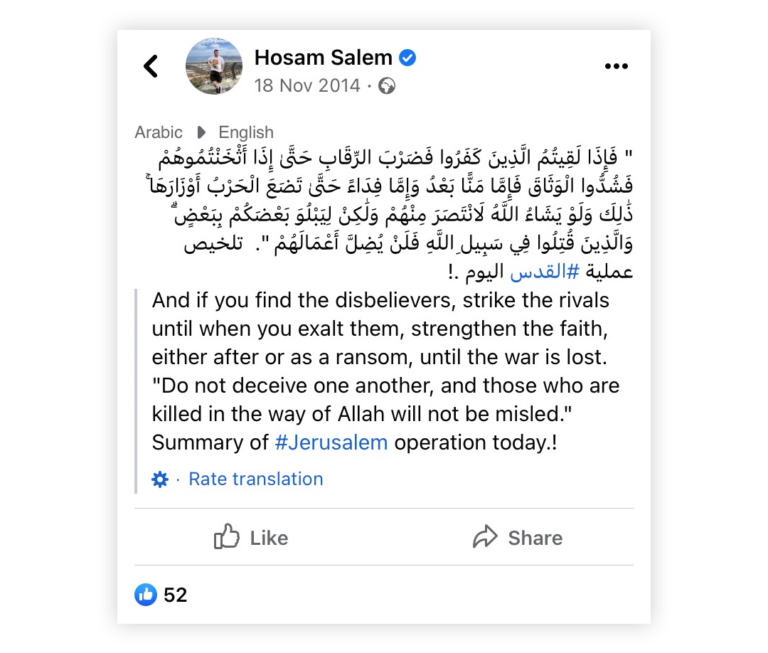Image resolution: width=768 pixels, height=653 pixels.
Task: Go back using the left arrow
Action: 151,66
